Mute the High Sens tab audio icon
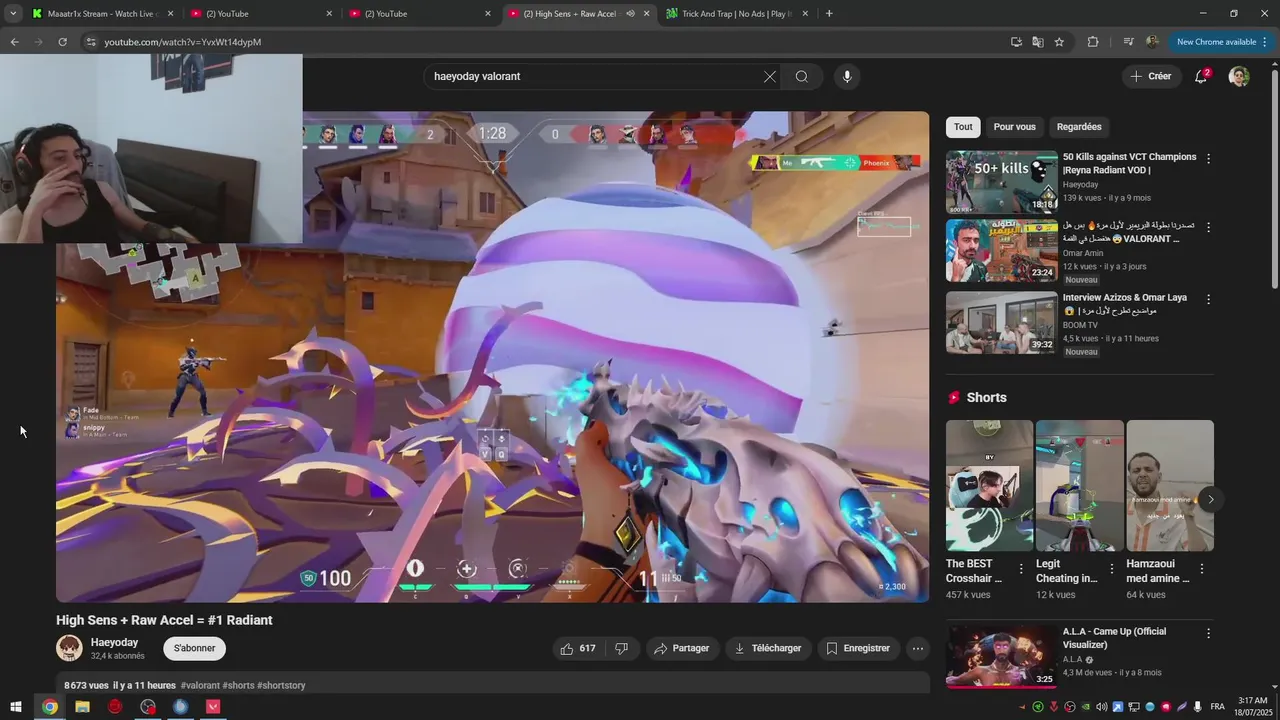Viewport: 1280px width, 720px height. coord(630,14)
